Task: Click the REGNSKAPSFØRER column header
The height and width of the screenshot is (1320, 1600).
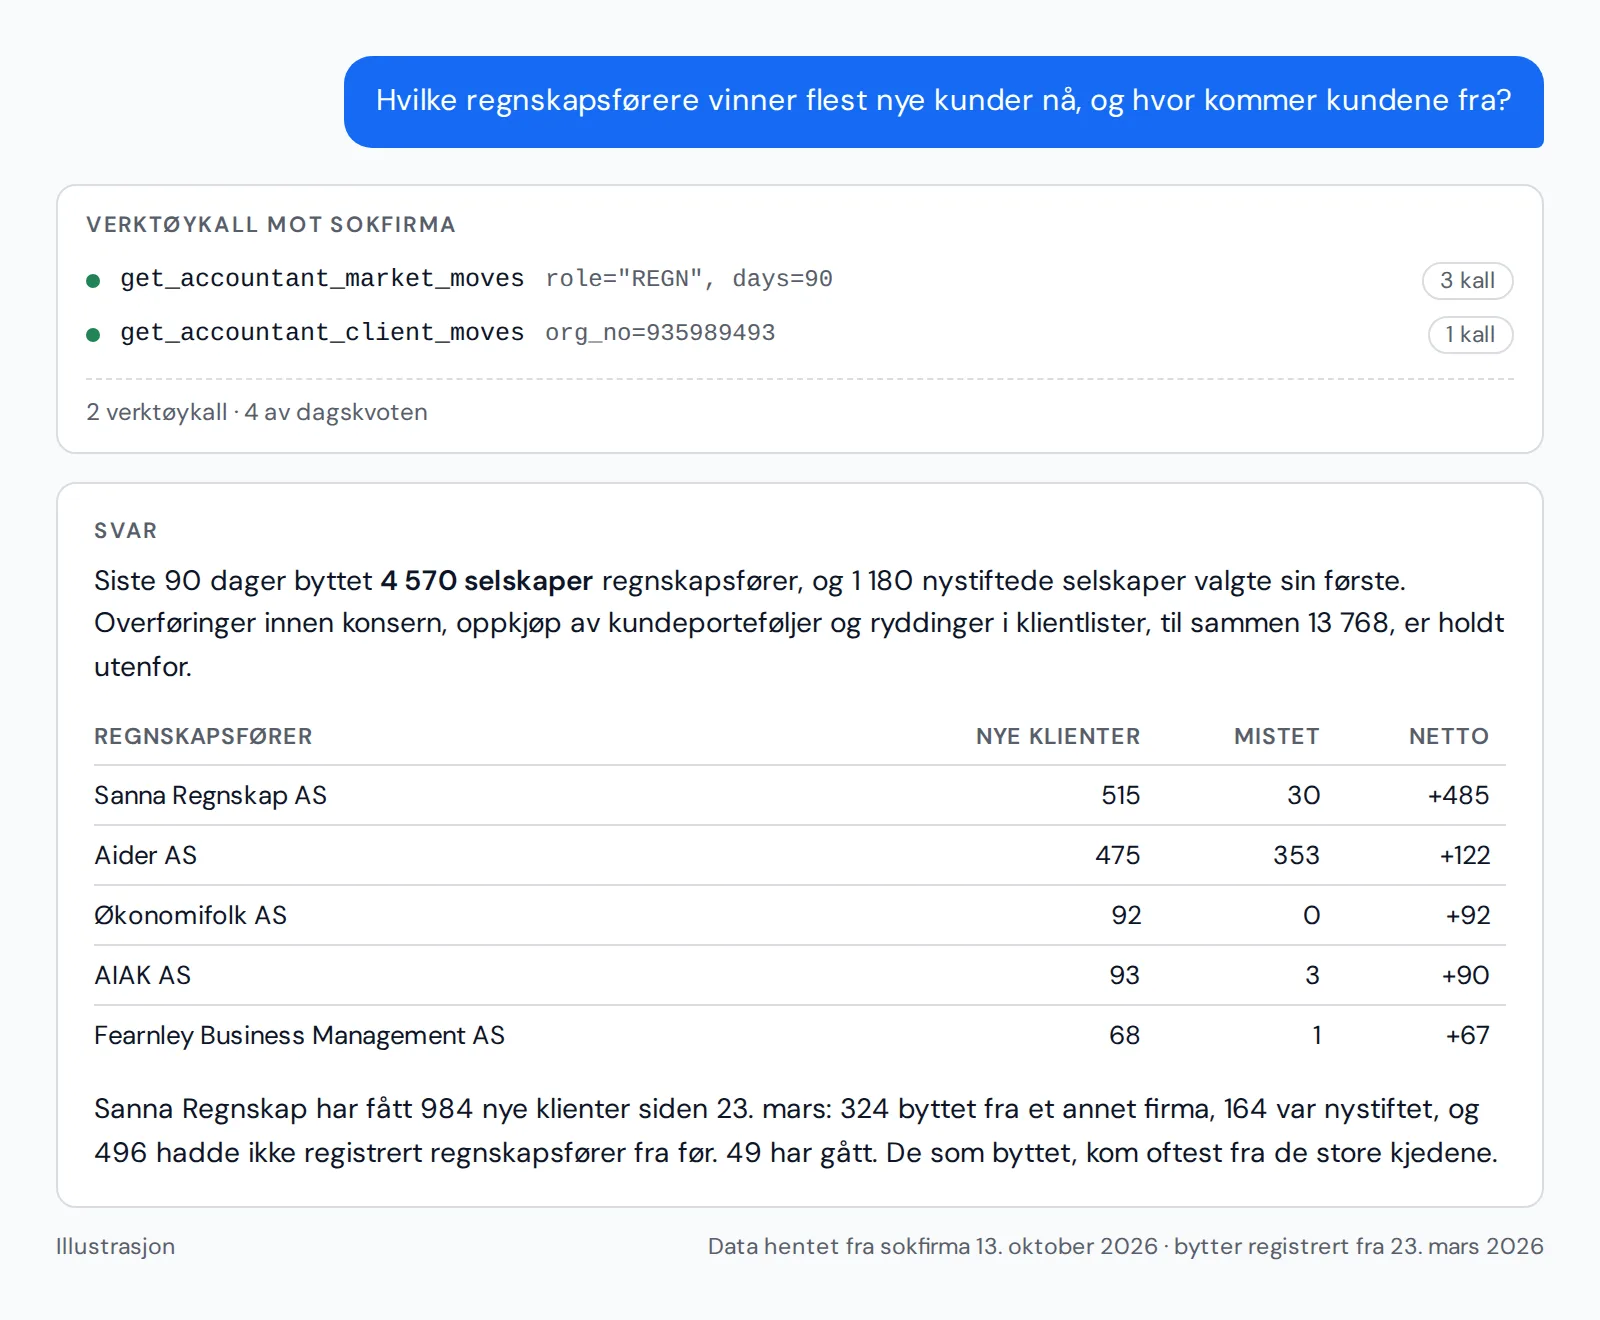Action: pos(203,737)
